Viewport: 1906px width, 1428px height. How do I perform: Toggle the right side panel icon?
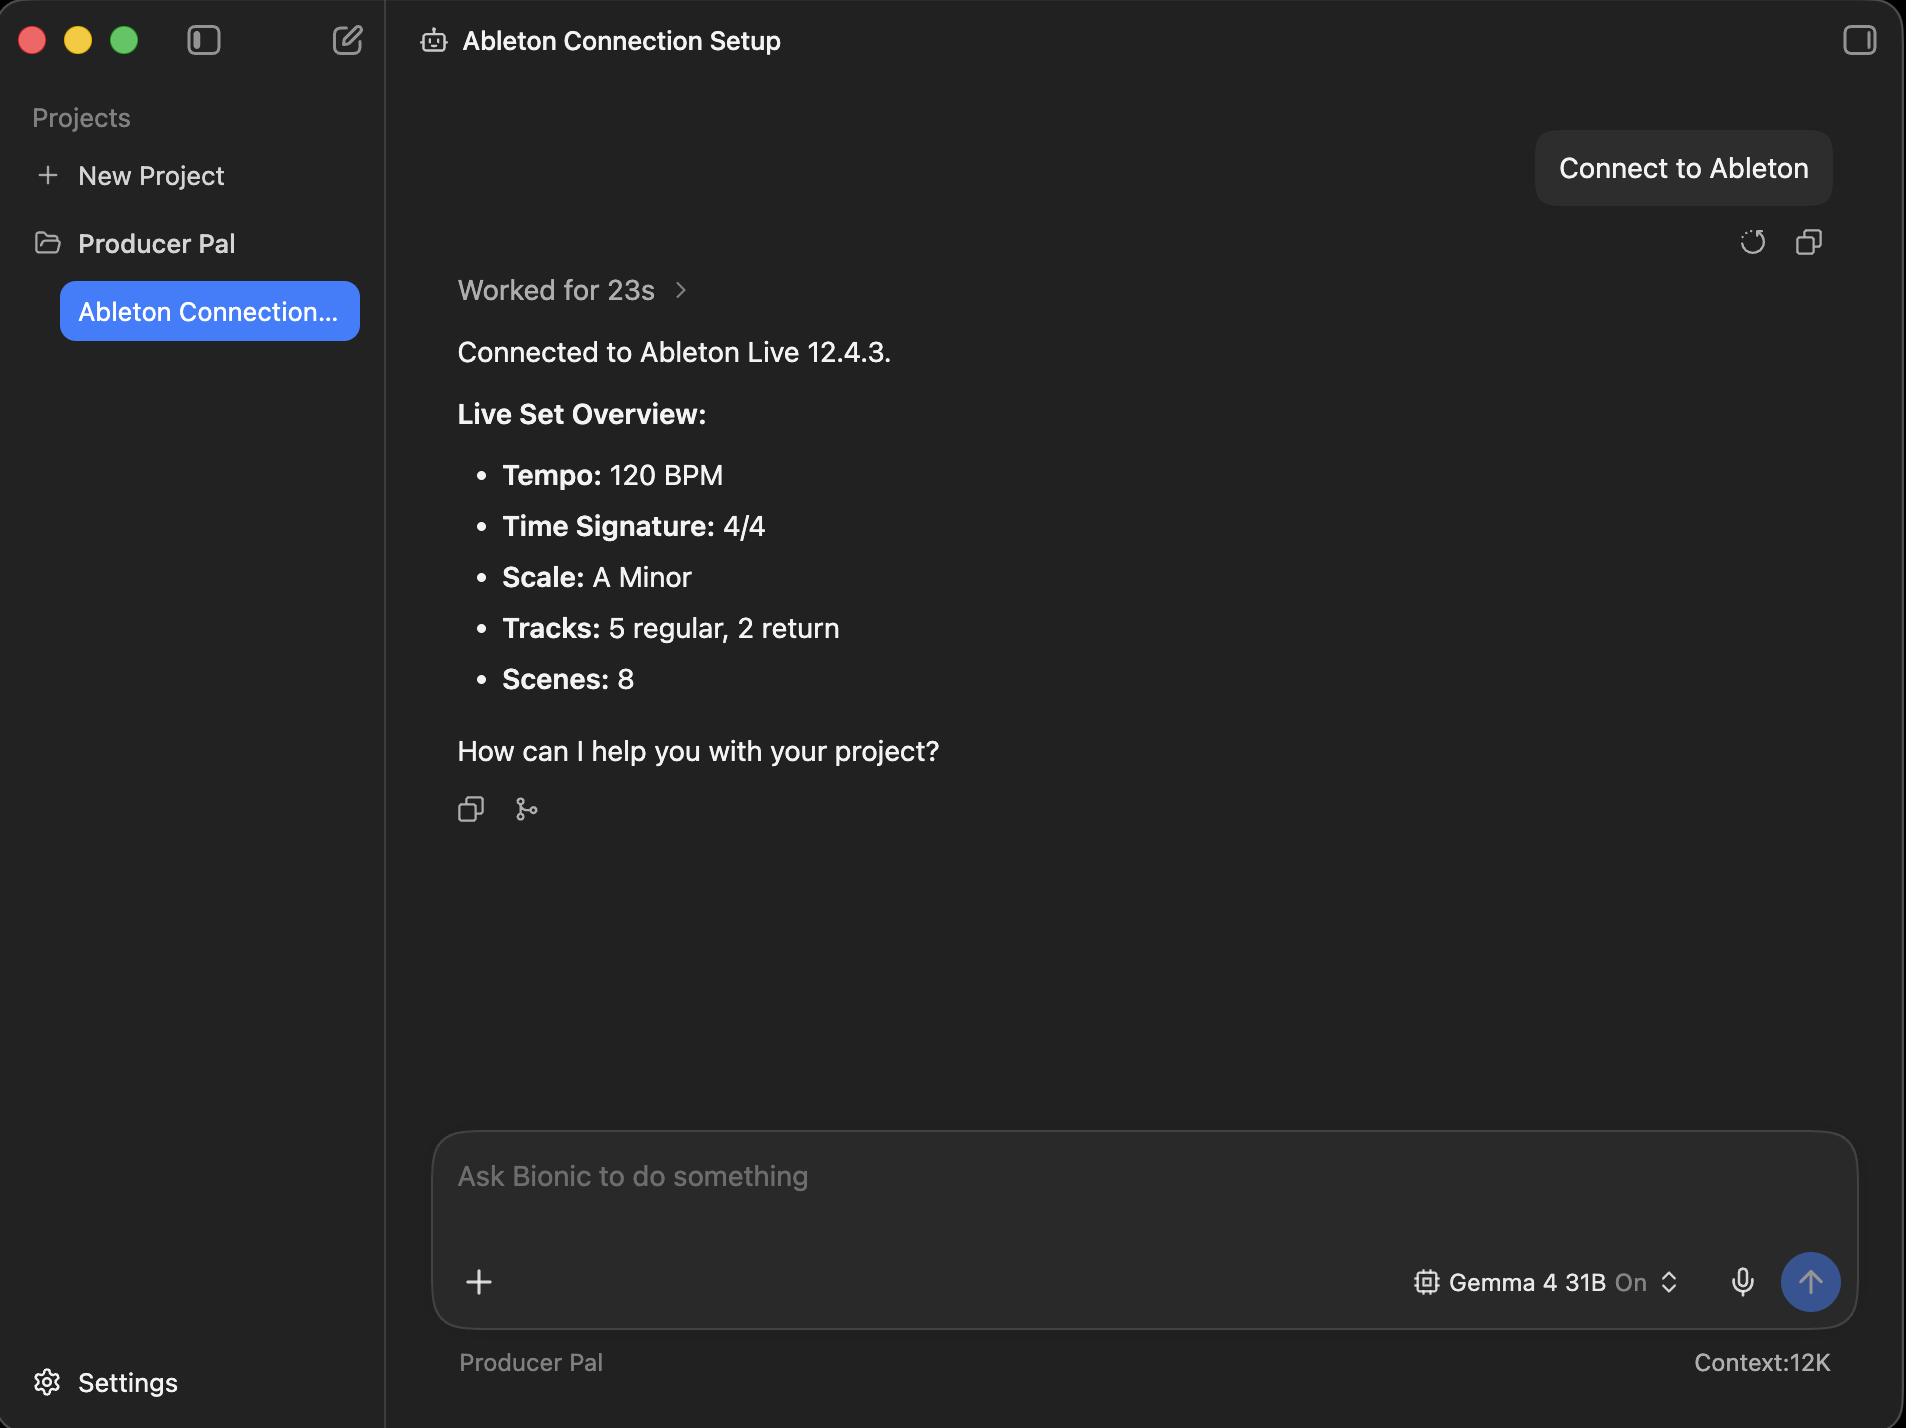(x=1860, y=40)
